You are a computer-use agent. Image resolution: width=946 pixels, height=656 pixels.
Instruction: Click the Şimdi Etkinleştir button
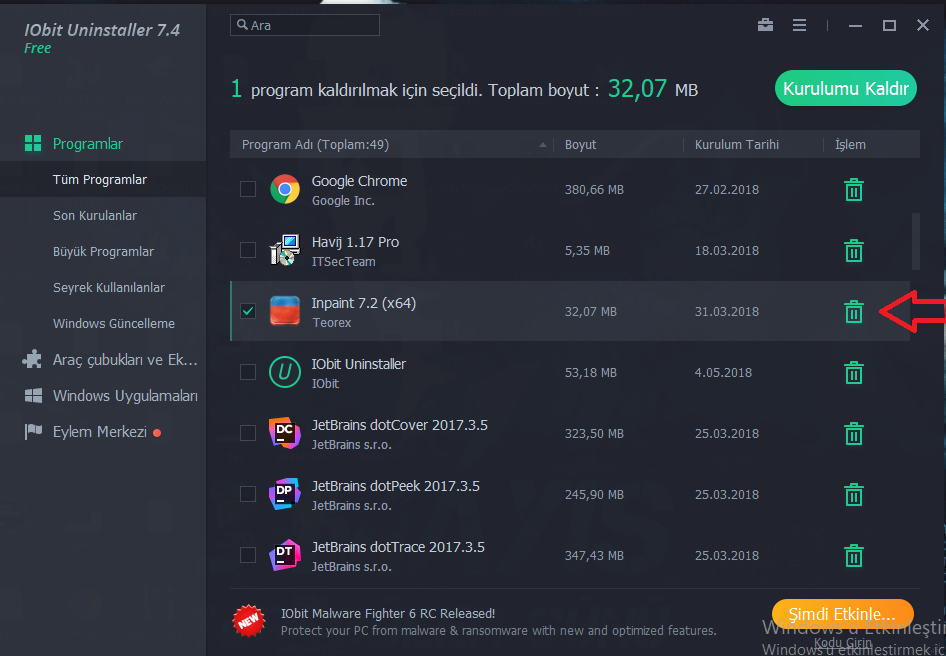(x=842, y=613)
